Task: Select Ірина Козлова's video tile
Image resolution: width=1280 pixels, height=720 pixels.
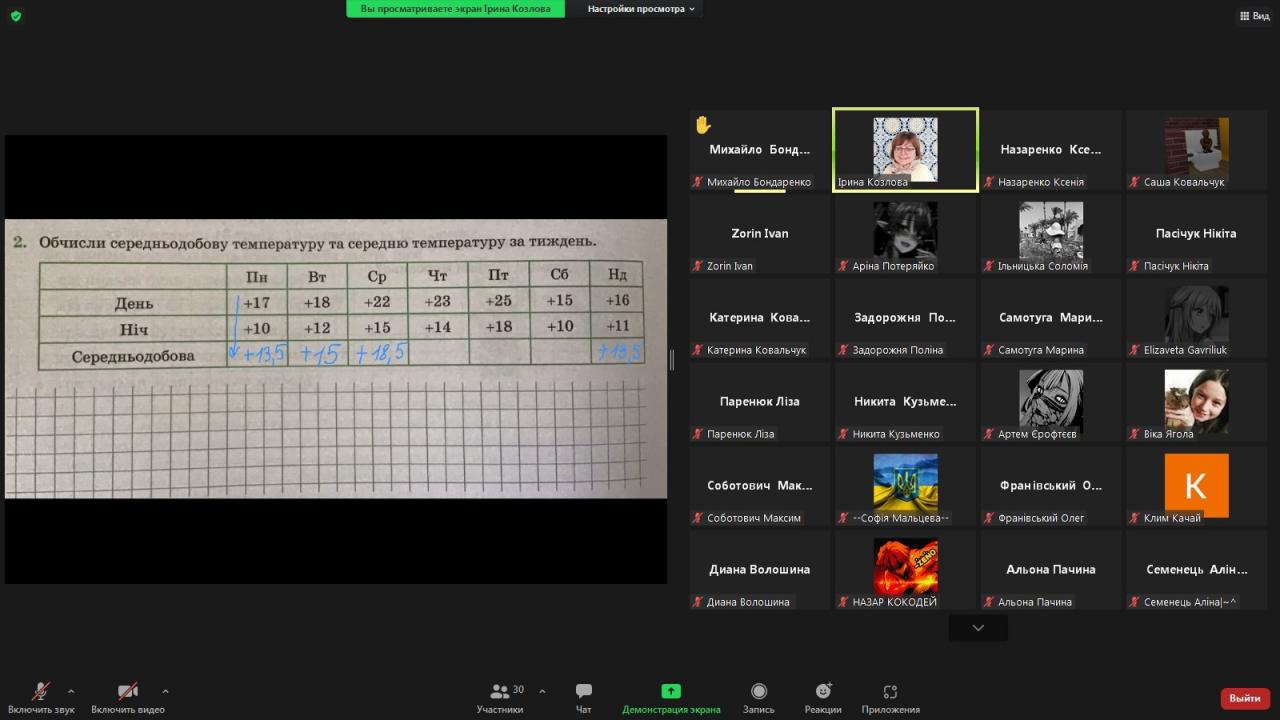Action: (x=905, y=150)
